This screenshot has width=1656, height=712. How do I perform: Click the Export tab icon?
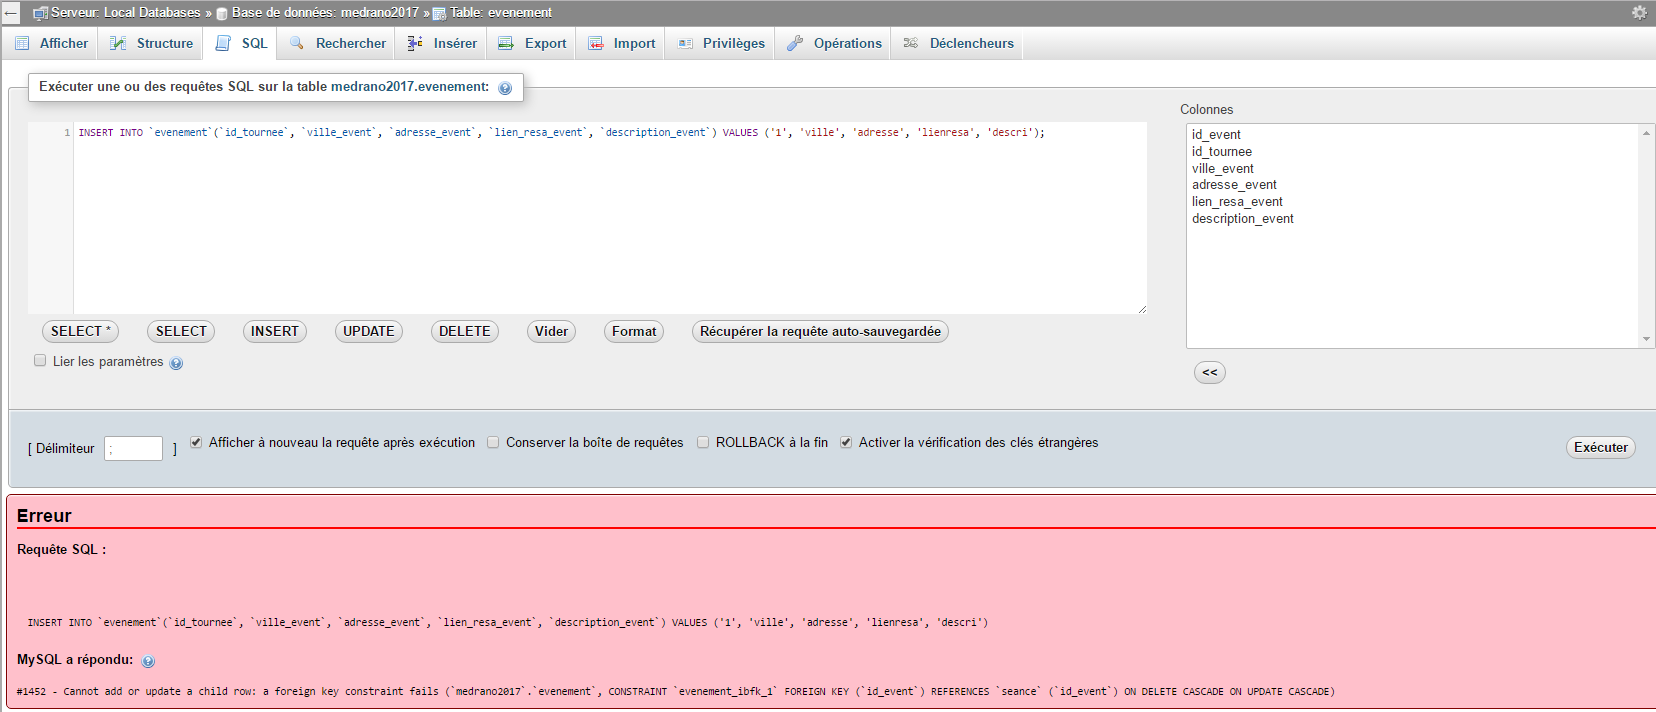tap(506, 43)
